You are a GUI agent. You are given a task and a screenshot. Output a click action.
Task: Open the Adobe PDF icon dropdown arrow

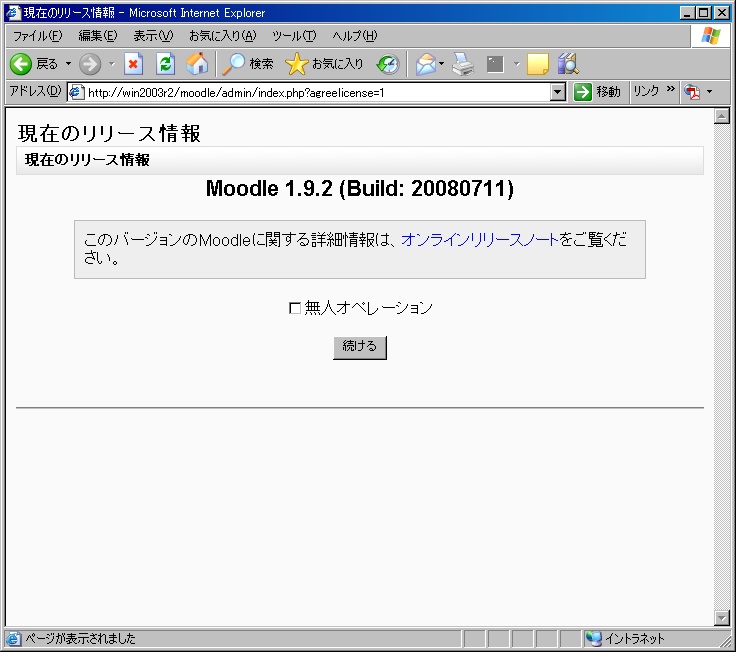709,92
